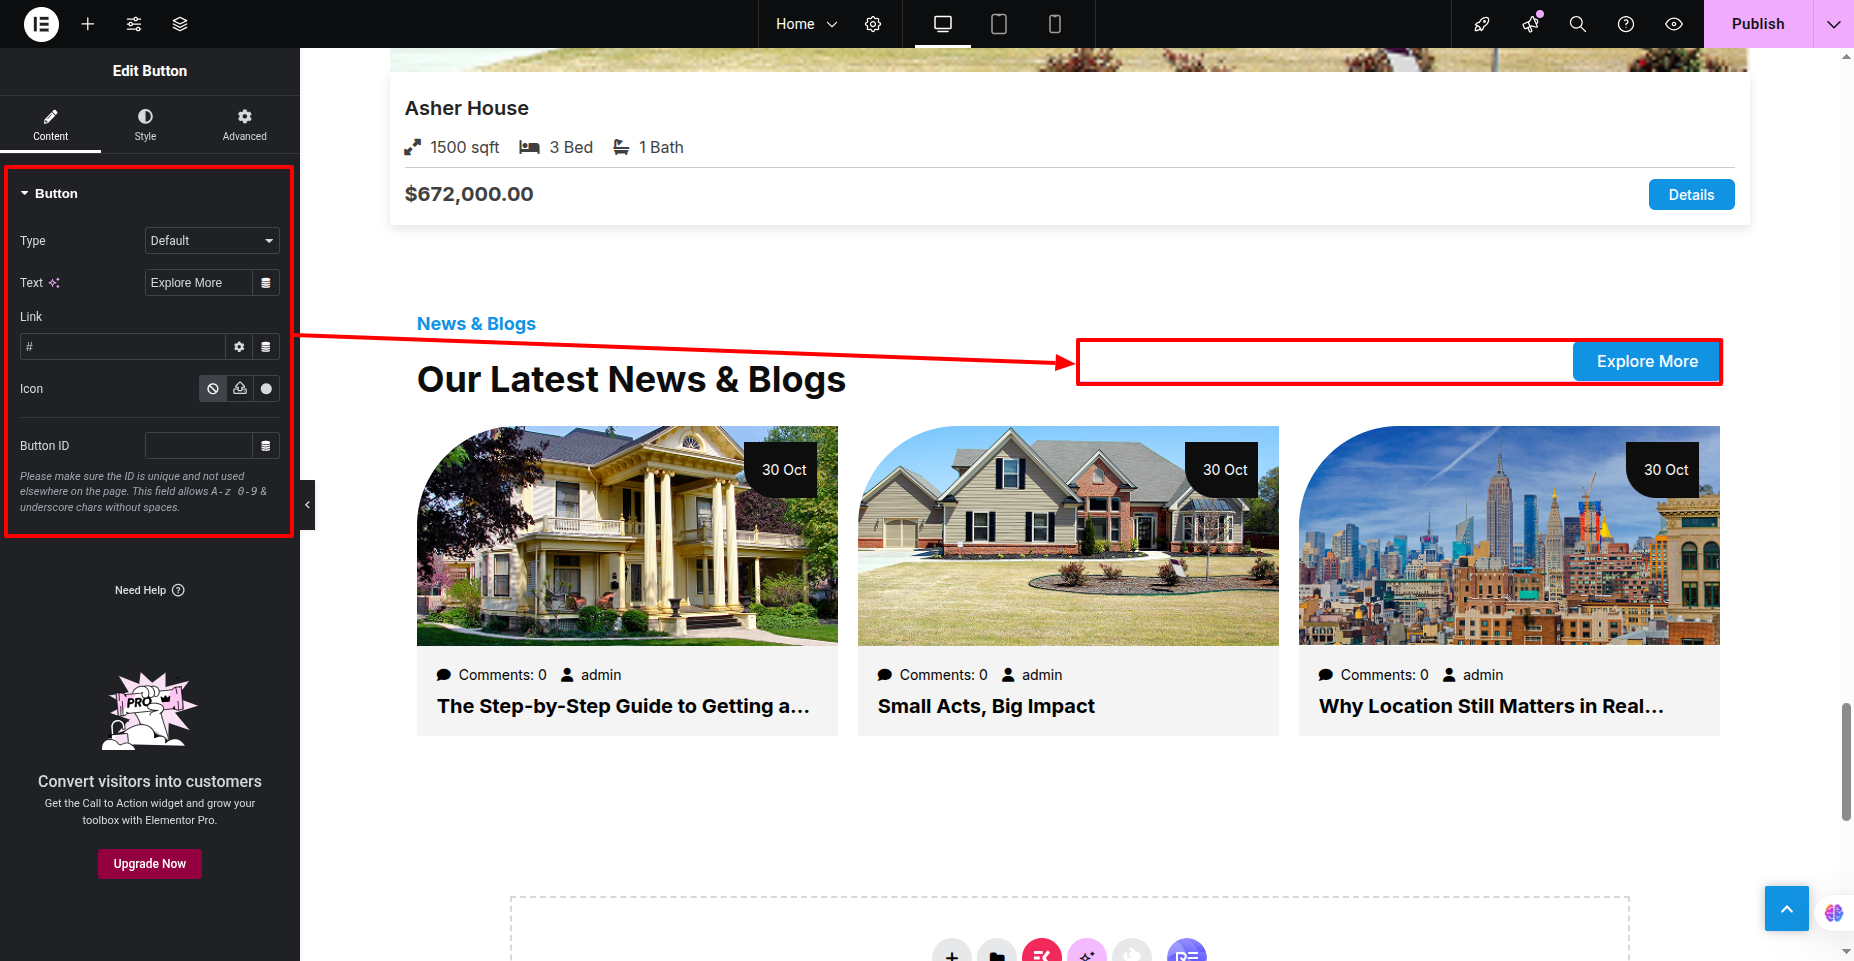The height and width of the screenshot is (961, 1854).
Task: Open the Add Element plus icon
Action: coord(88,24)
